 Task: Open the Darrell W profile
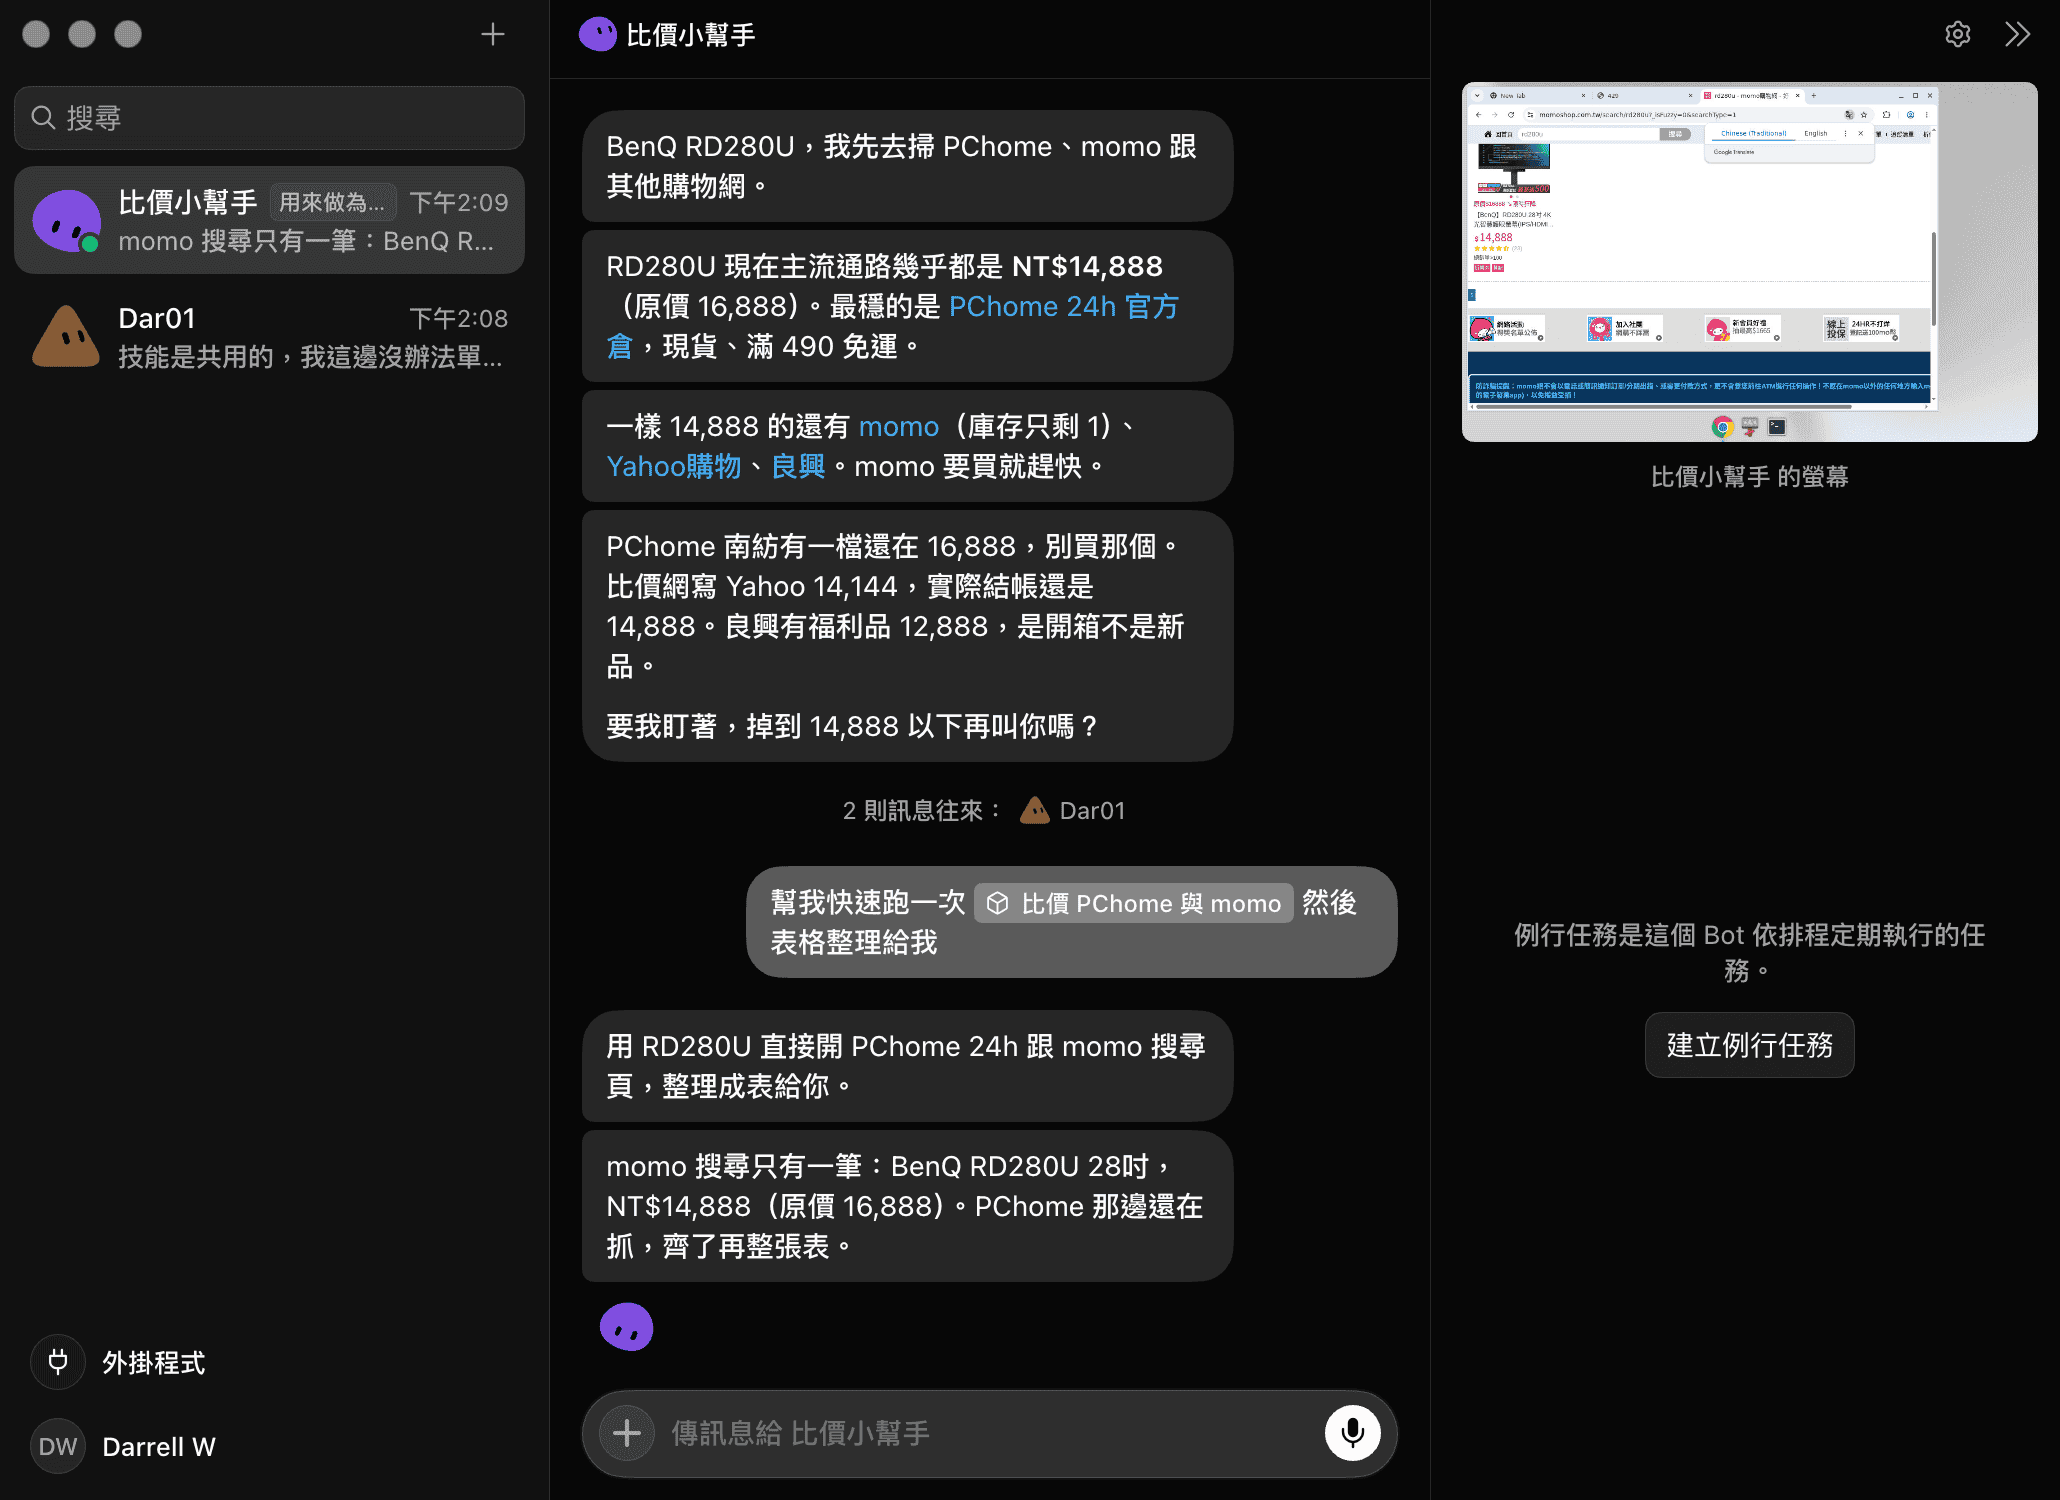[x=124, y=1447]
